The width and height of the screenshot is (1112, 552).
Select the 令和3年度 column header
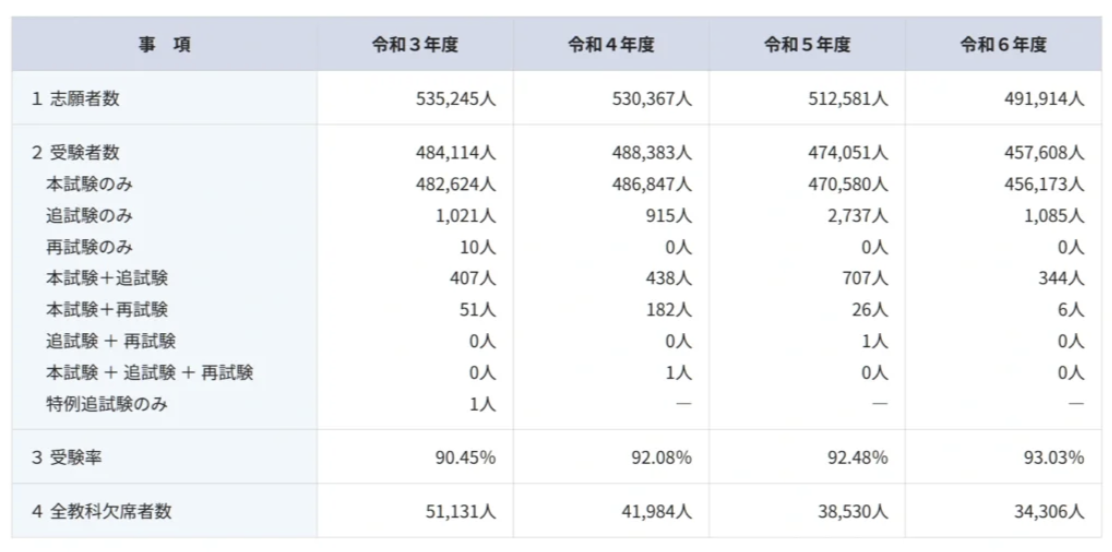[x=415, y=44]
